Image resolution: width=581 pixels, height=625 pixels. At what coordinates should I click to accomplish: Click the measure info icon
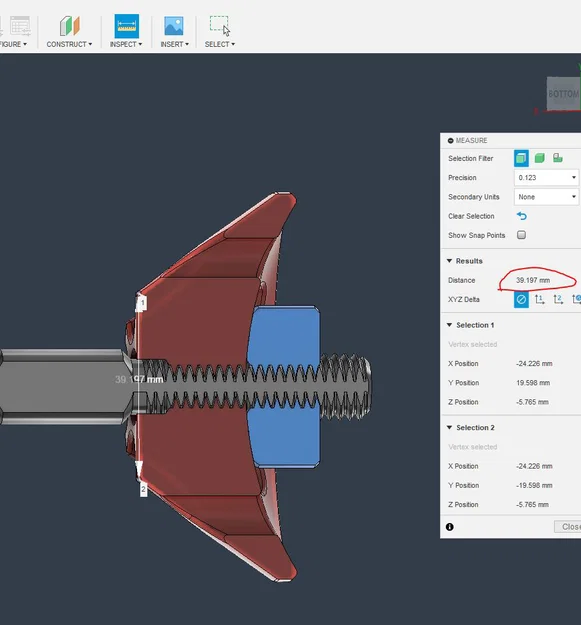(x=450, y=527)
